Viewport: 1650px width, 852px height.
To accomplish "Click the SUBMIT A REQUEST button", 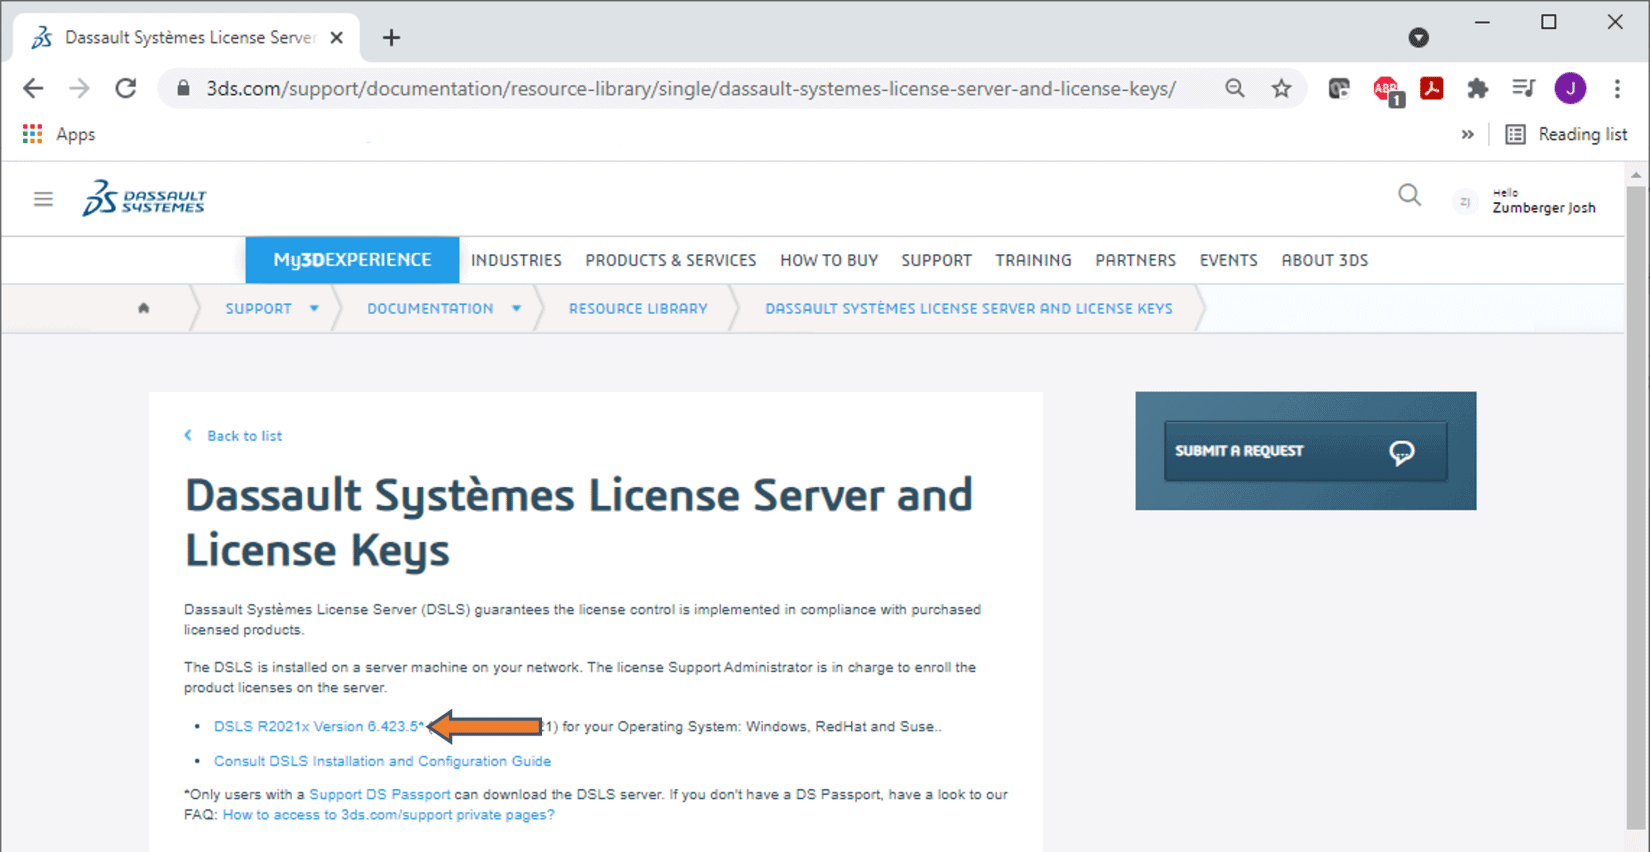I will (1305, 451).
